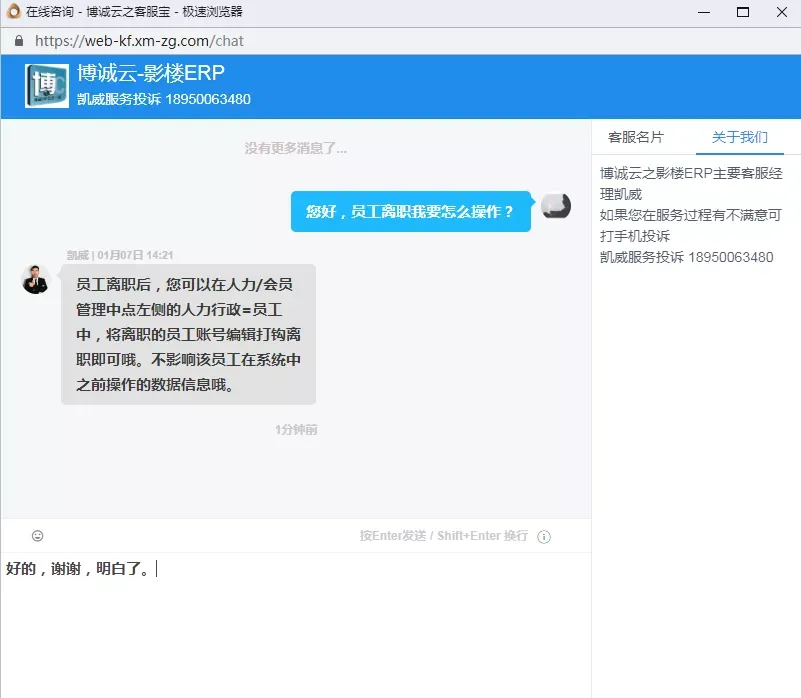Viewport: 801px width, 698px height.
Task: Click the 1分钟前 timestamp below the reply
Action: 296,429
